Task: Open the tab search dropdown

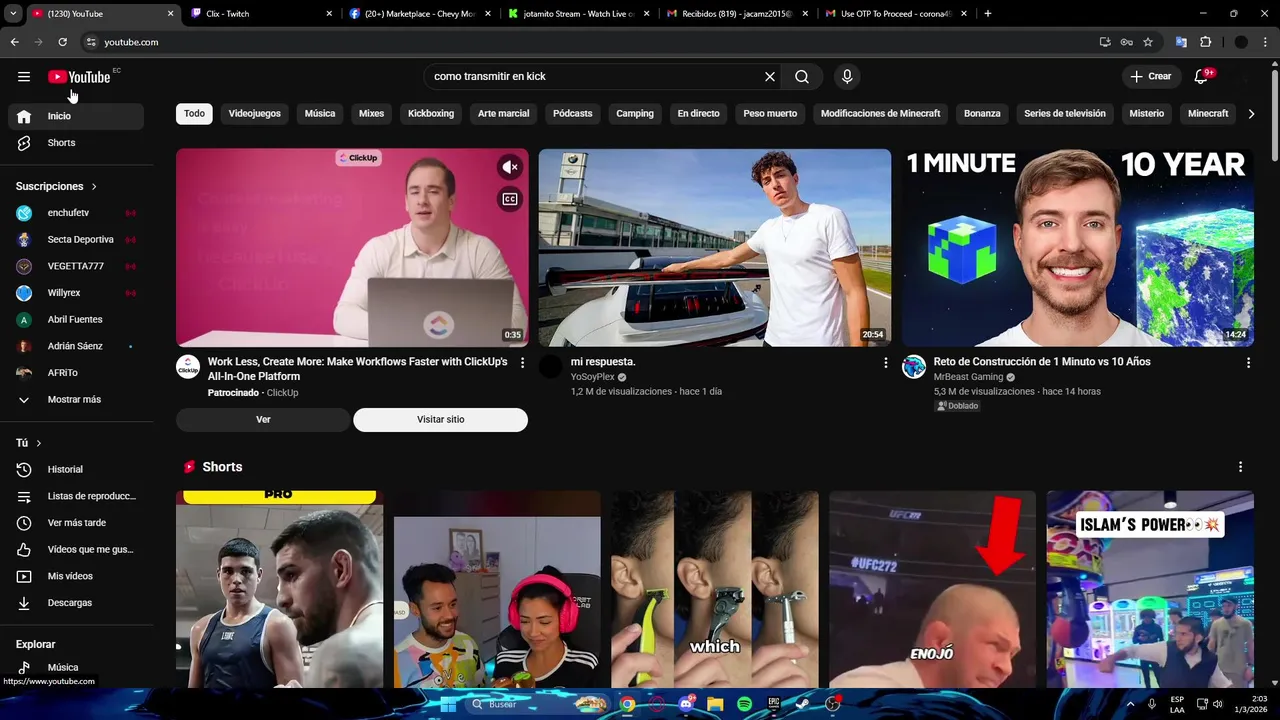Action: click(13, 14)
